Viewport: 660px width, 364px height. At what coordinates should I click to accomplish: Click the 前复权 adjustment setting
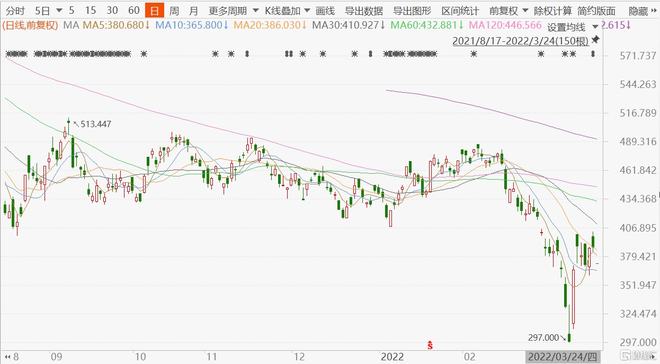coord(503,11)
